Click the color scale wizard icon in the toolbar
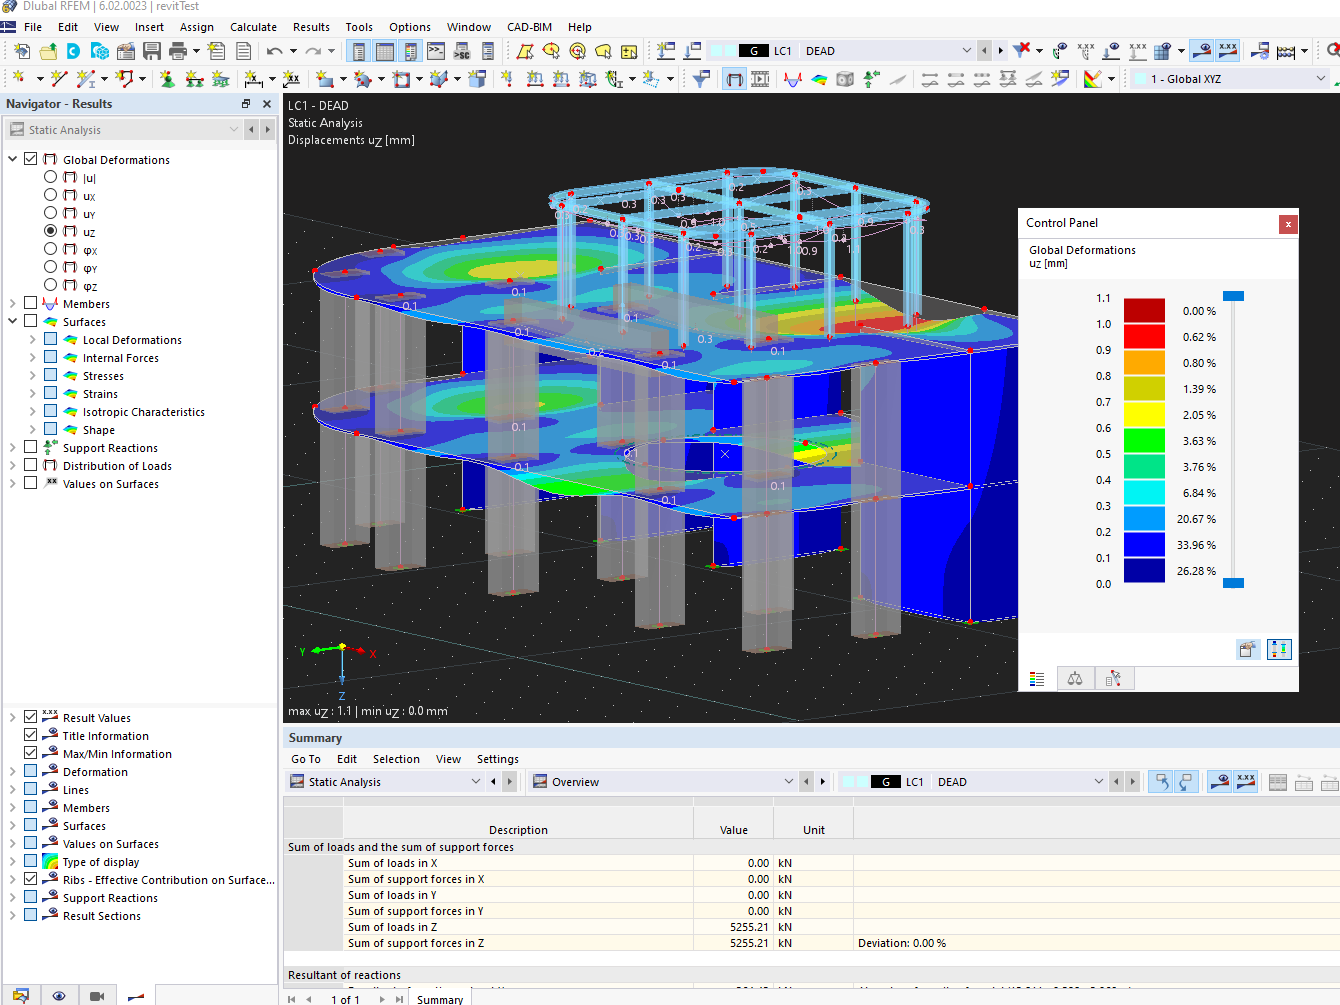Screen dimensions: 1340x1005 [x=1092, y=78]
